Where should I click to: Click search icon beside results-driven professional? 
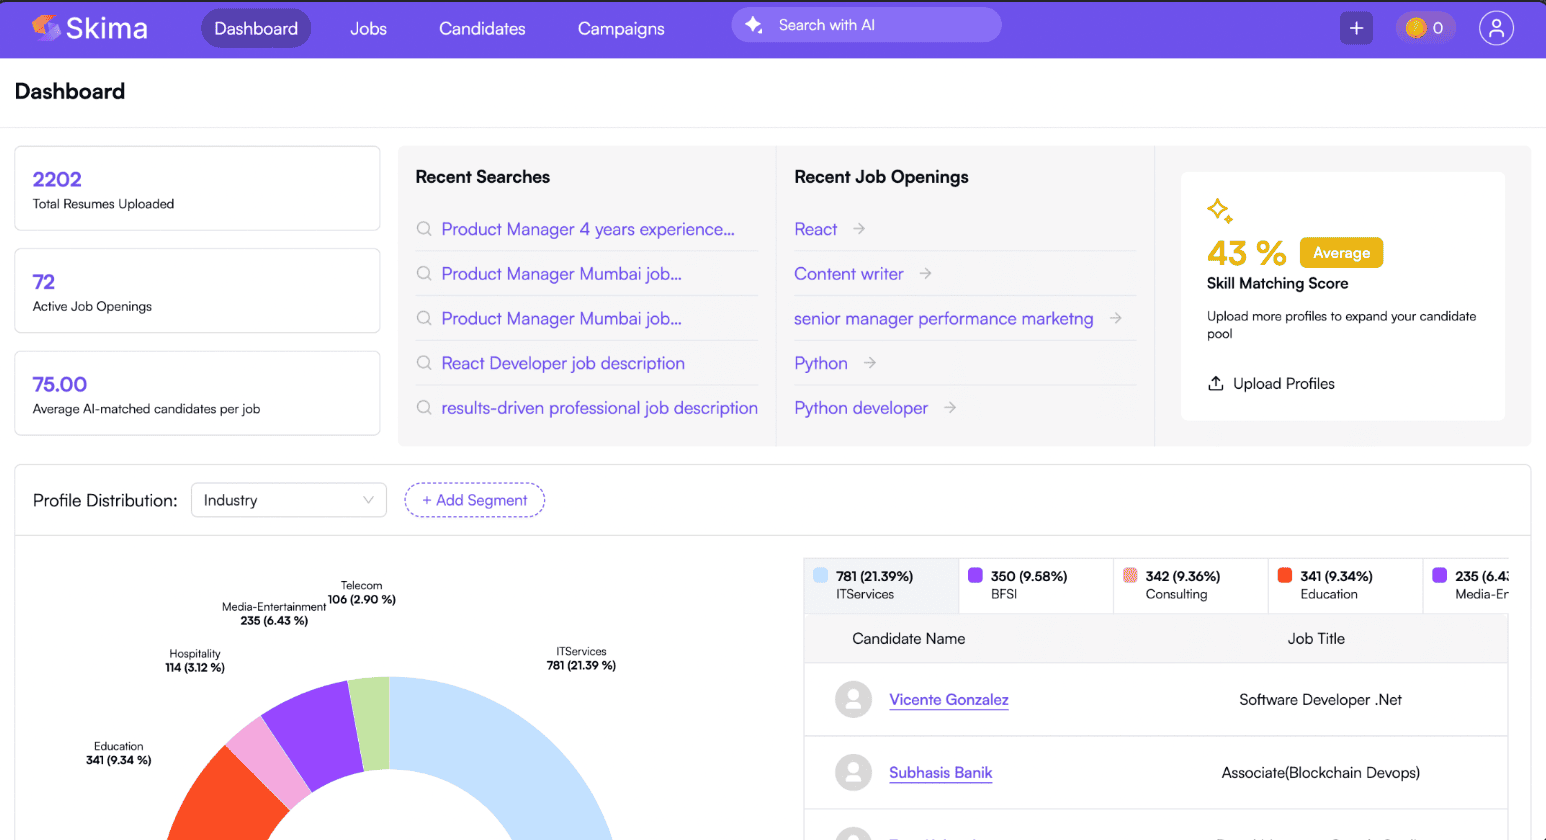[x=424, y=408]
